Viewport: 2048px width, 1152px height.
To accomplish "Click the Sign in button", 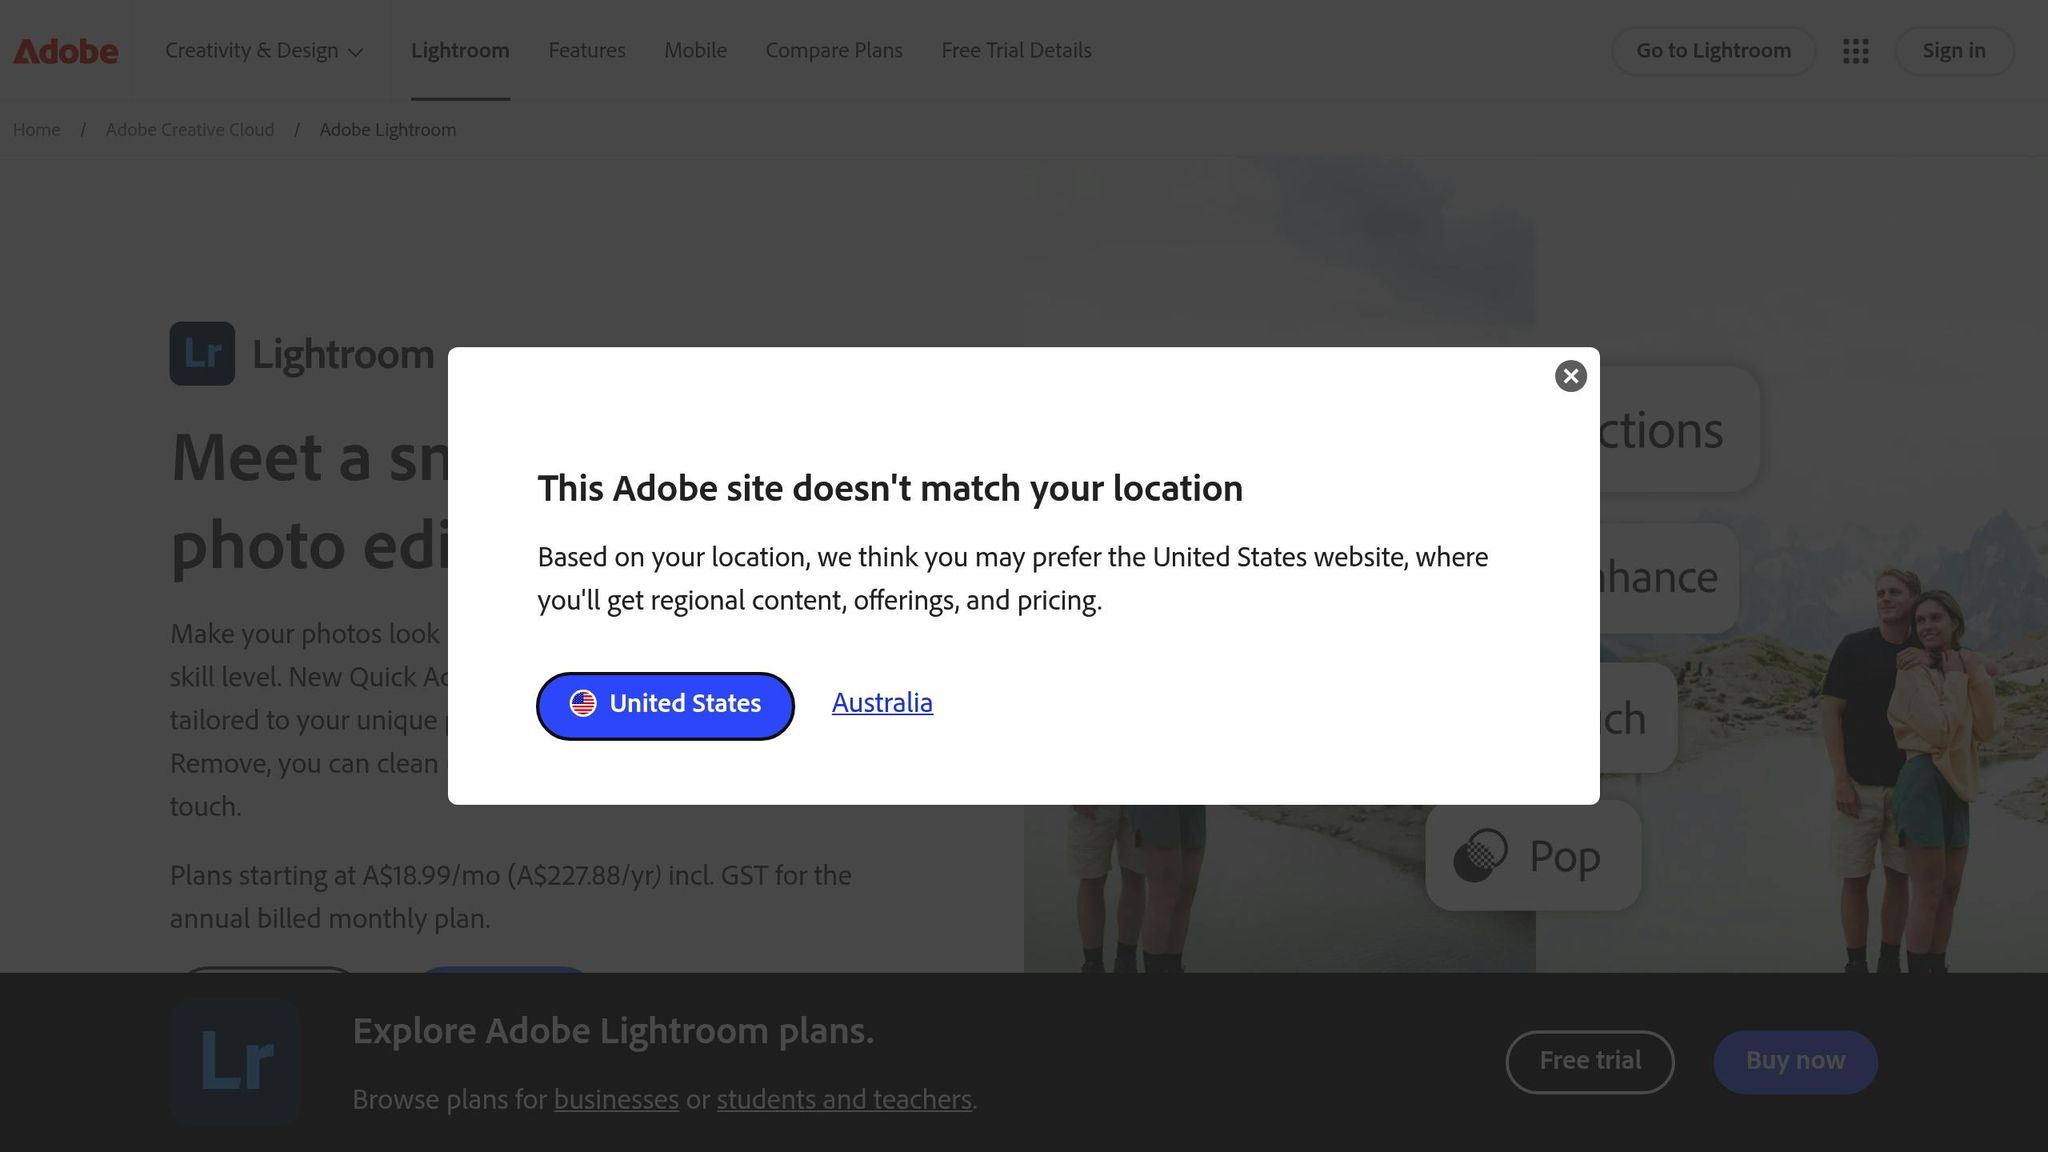I will click(x=1953, y=50).
